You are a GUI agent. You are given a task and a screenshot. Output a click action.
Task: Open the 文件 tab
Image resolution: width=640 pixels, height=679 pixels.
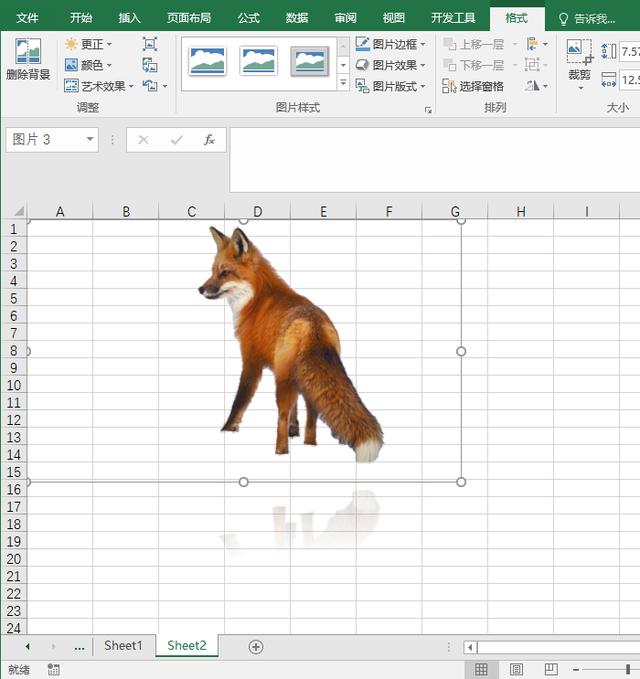pos(27,18)
